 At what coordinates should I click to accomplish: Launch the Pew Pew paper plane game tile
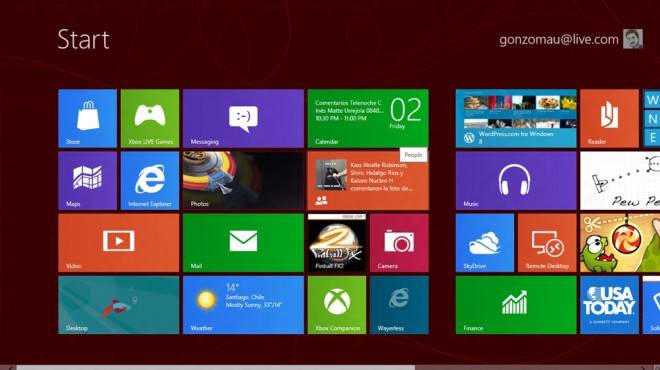(620, 181)
